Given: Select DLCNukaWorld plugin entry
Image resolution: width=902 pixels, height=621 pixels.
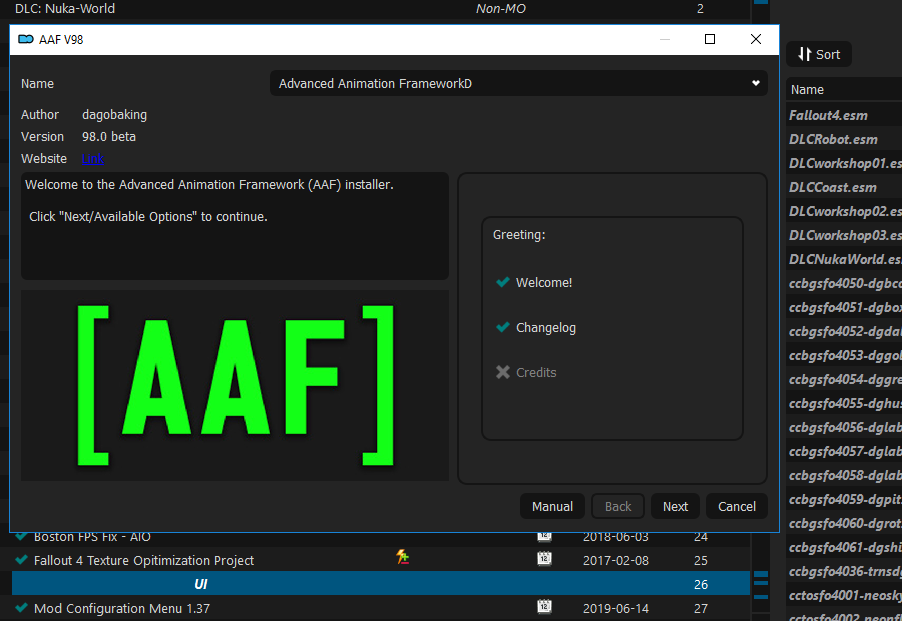Looking at the screenshot, I should click(x=844, y=259).
